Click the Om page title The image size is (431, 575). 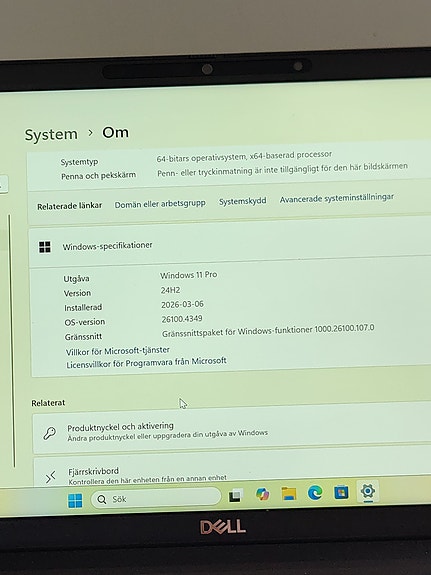click(x=116, y=133)
